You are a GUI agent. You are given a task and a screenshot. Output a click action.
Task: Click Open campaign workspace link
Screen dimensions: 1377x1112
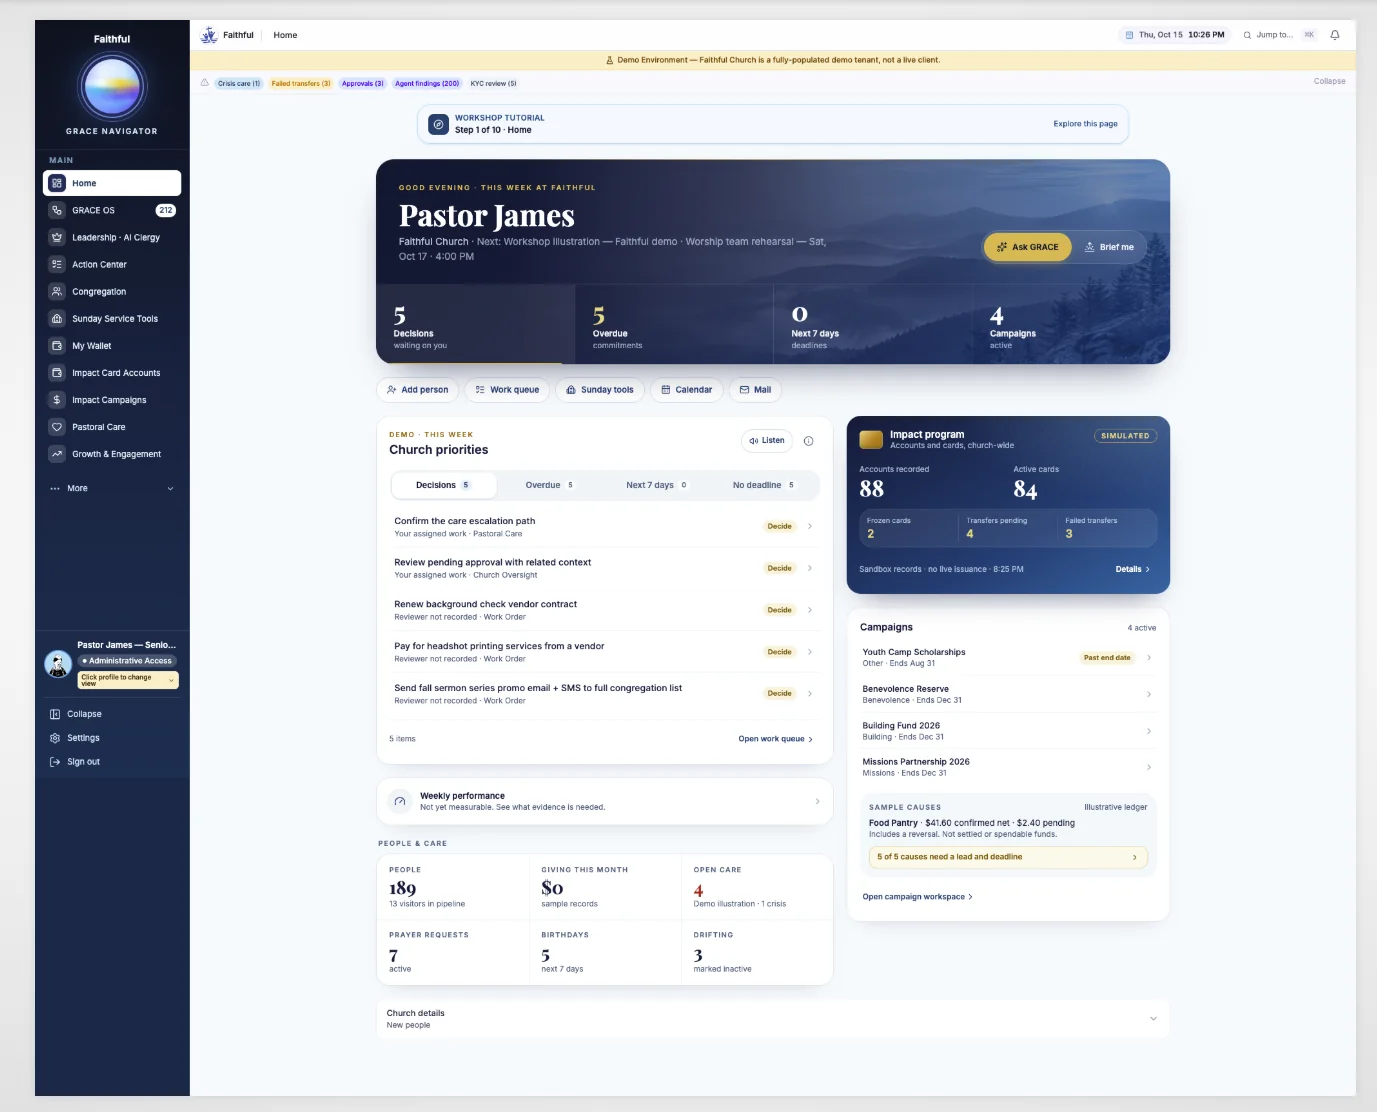(918, 897)
